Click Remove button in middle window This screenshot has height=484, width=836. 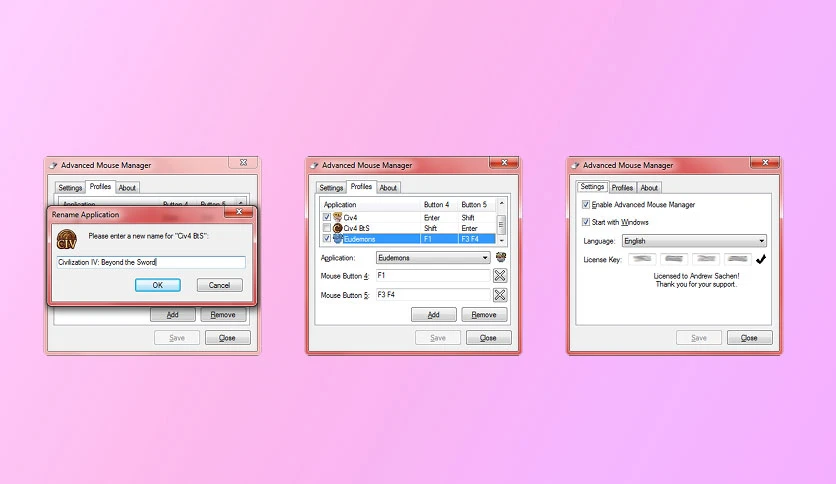(484, 314)
